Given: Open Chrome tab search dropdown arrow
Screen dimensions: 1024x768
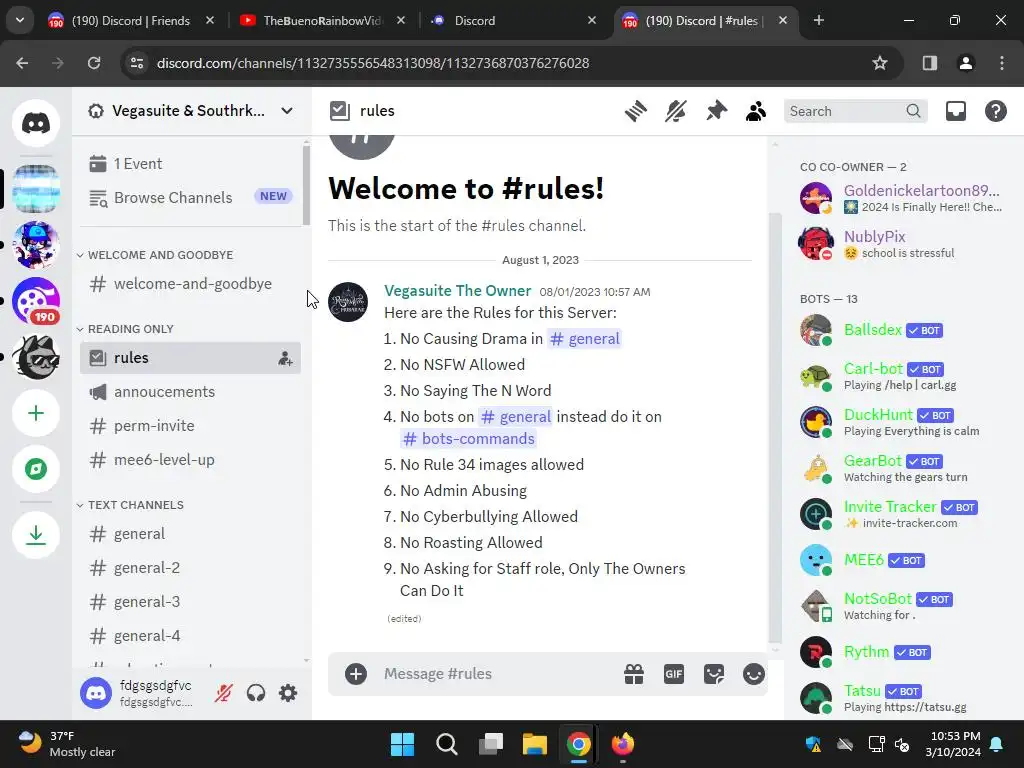Looking at the screenshot, I should click(x=20, y=20).
